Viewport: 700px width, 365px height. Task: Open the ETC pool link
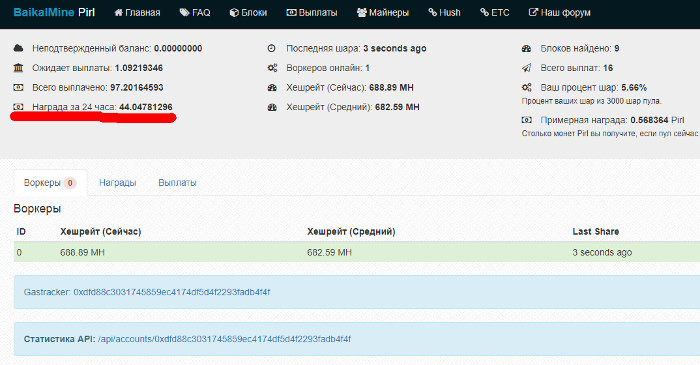494,13
